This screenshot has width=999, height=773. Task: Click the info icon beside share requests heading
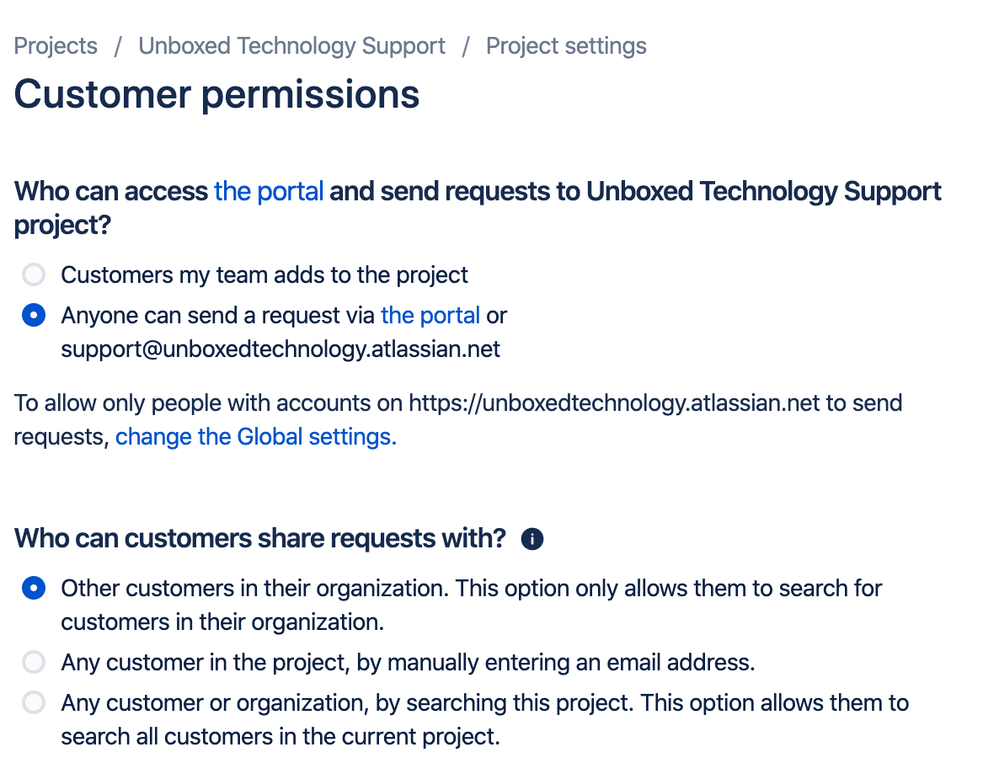tap(532, 539)
